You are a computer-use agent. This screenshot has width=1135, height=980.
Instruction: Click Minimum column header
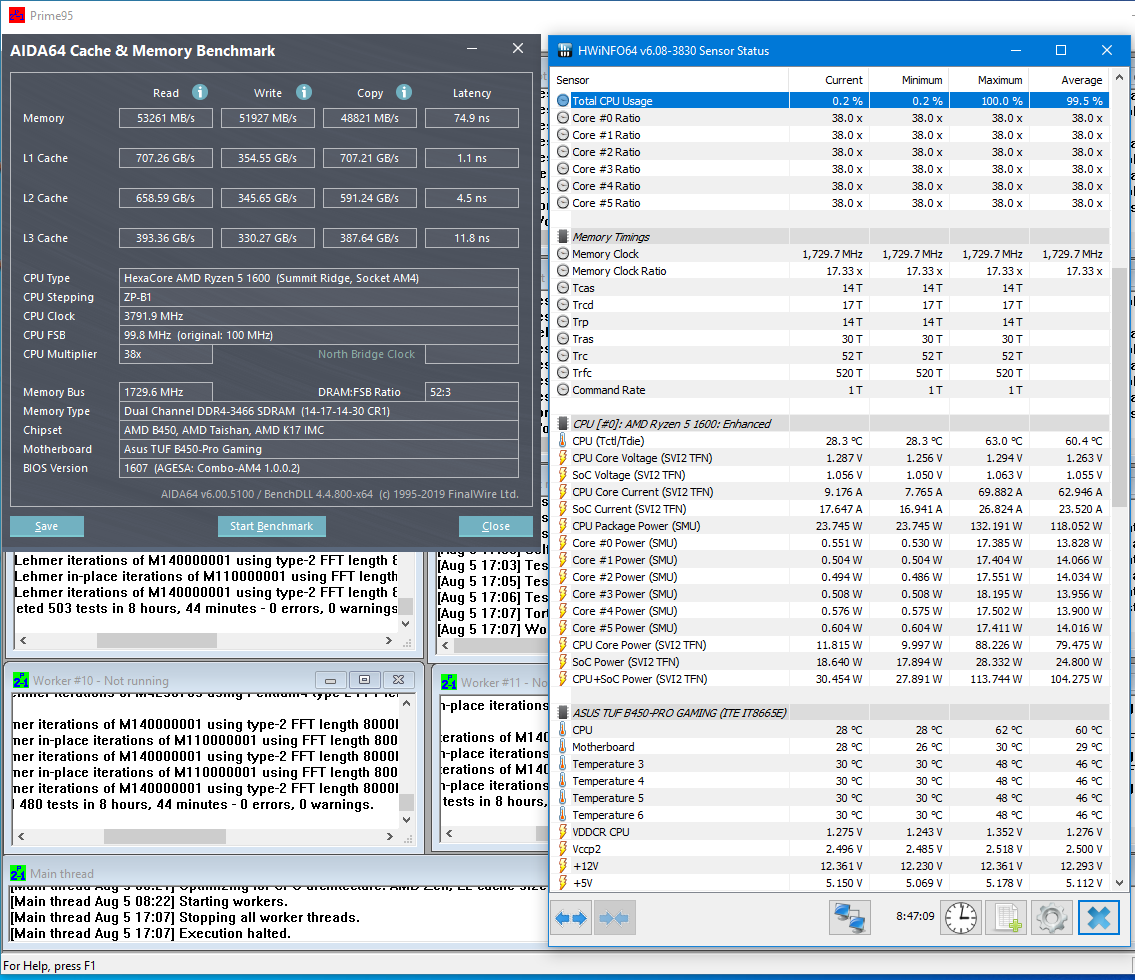909,80
